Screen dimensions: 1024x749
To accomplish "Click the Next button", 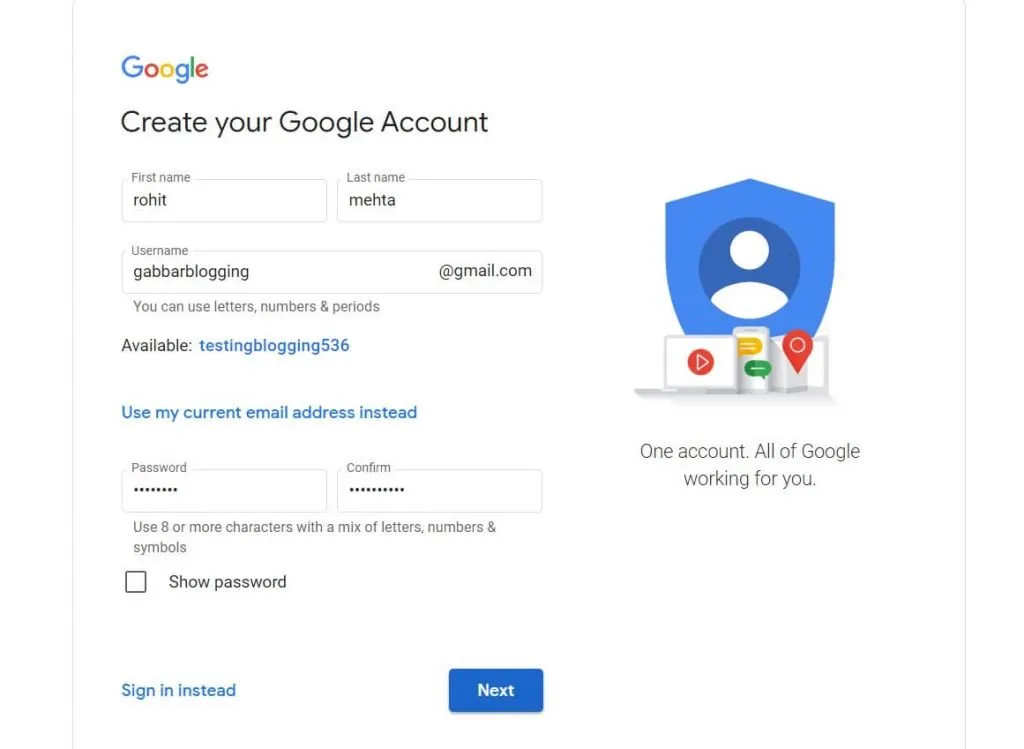I will point(496,690).
